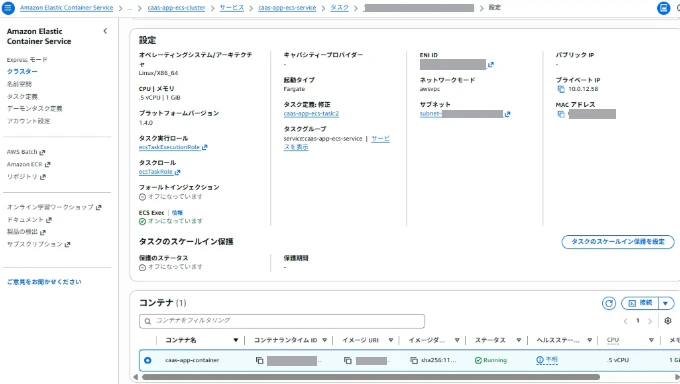Open デーモンタスク定義 in sidebar
This screenshot has height=384, width=680.
click(34, 108)
